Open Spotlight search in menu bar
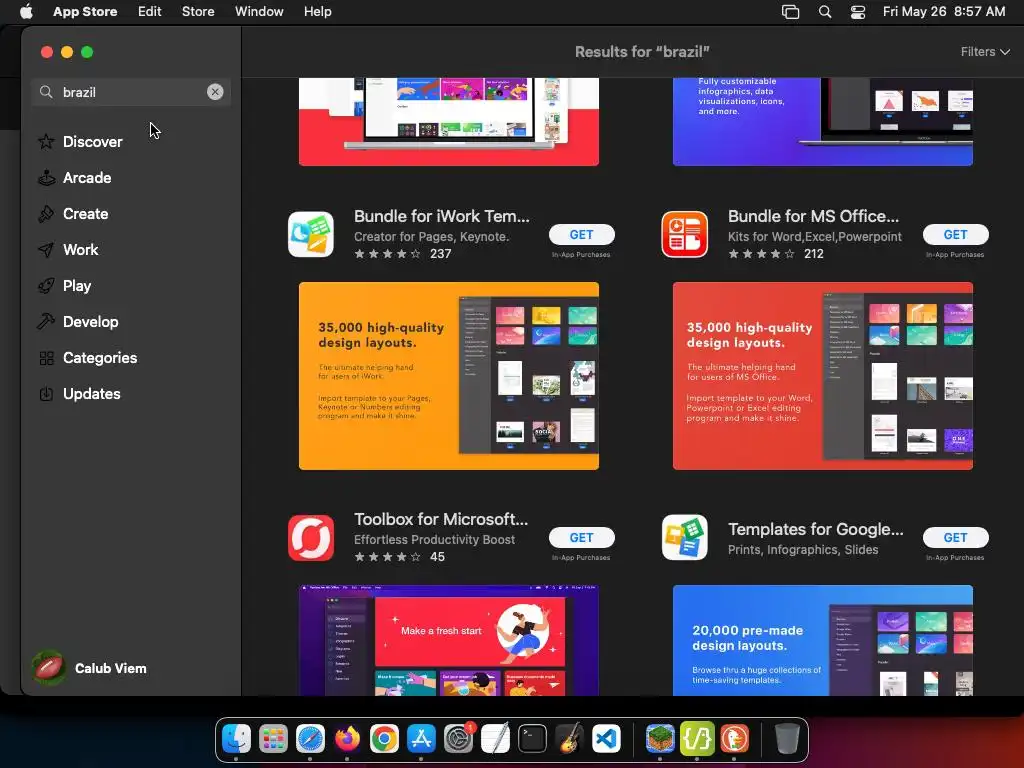The height and width of the screenshot is (768, 1024). pyautogui.click(x=825, y=12)
